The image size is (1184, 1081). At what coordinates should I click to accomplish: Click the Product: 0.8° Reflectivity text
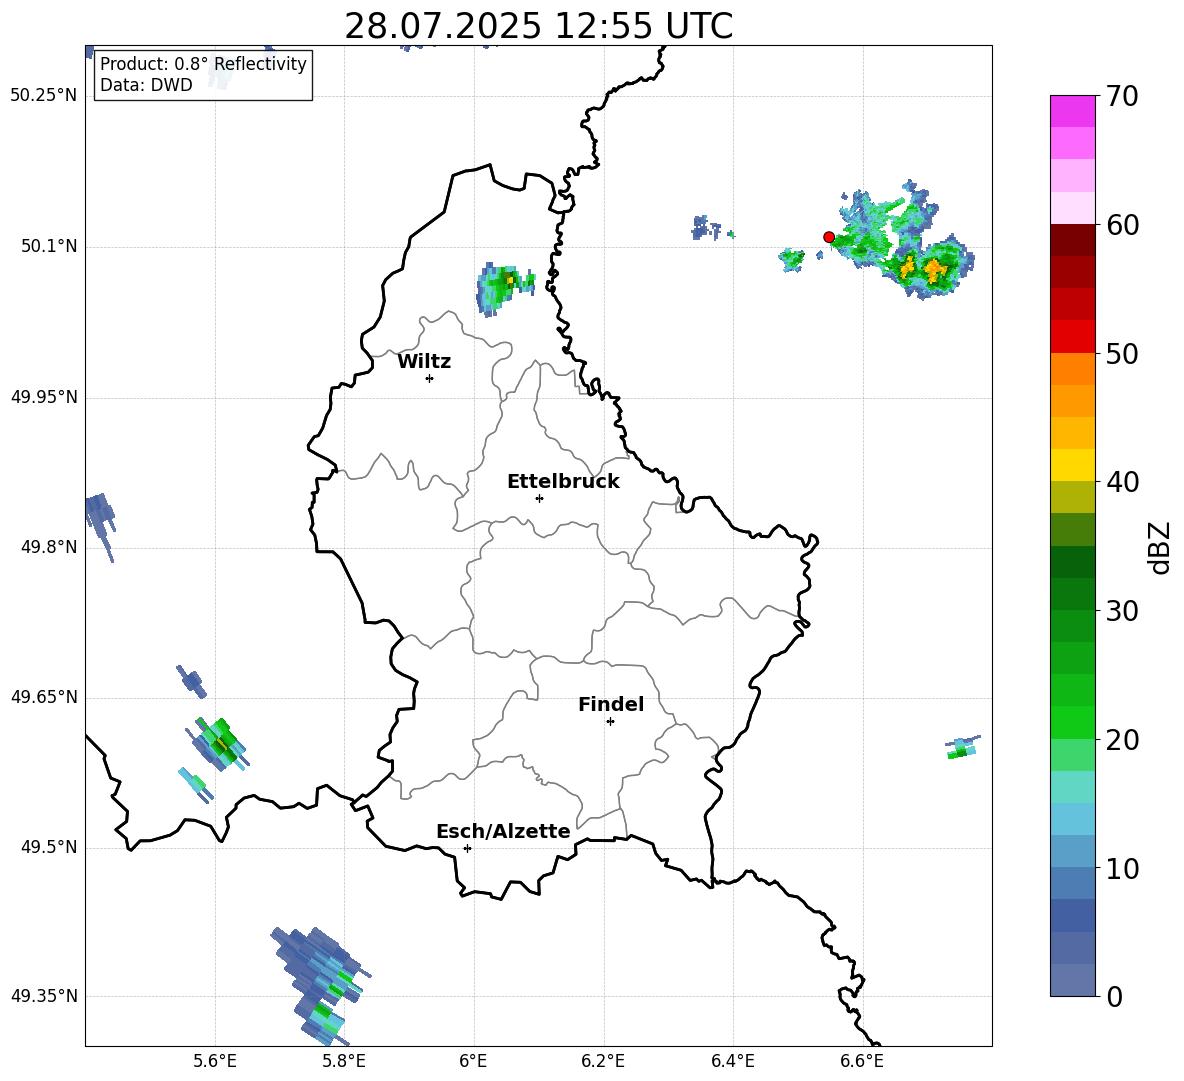[x=203, y=64]
